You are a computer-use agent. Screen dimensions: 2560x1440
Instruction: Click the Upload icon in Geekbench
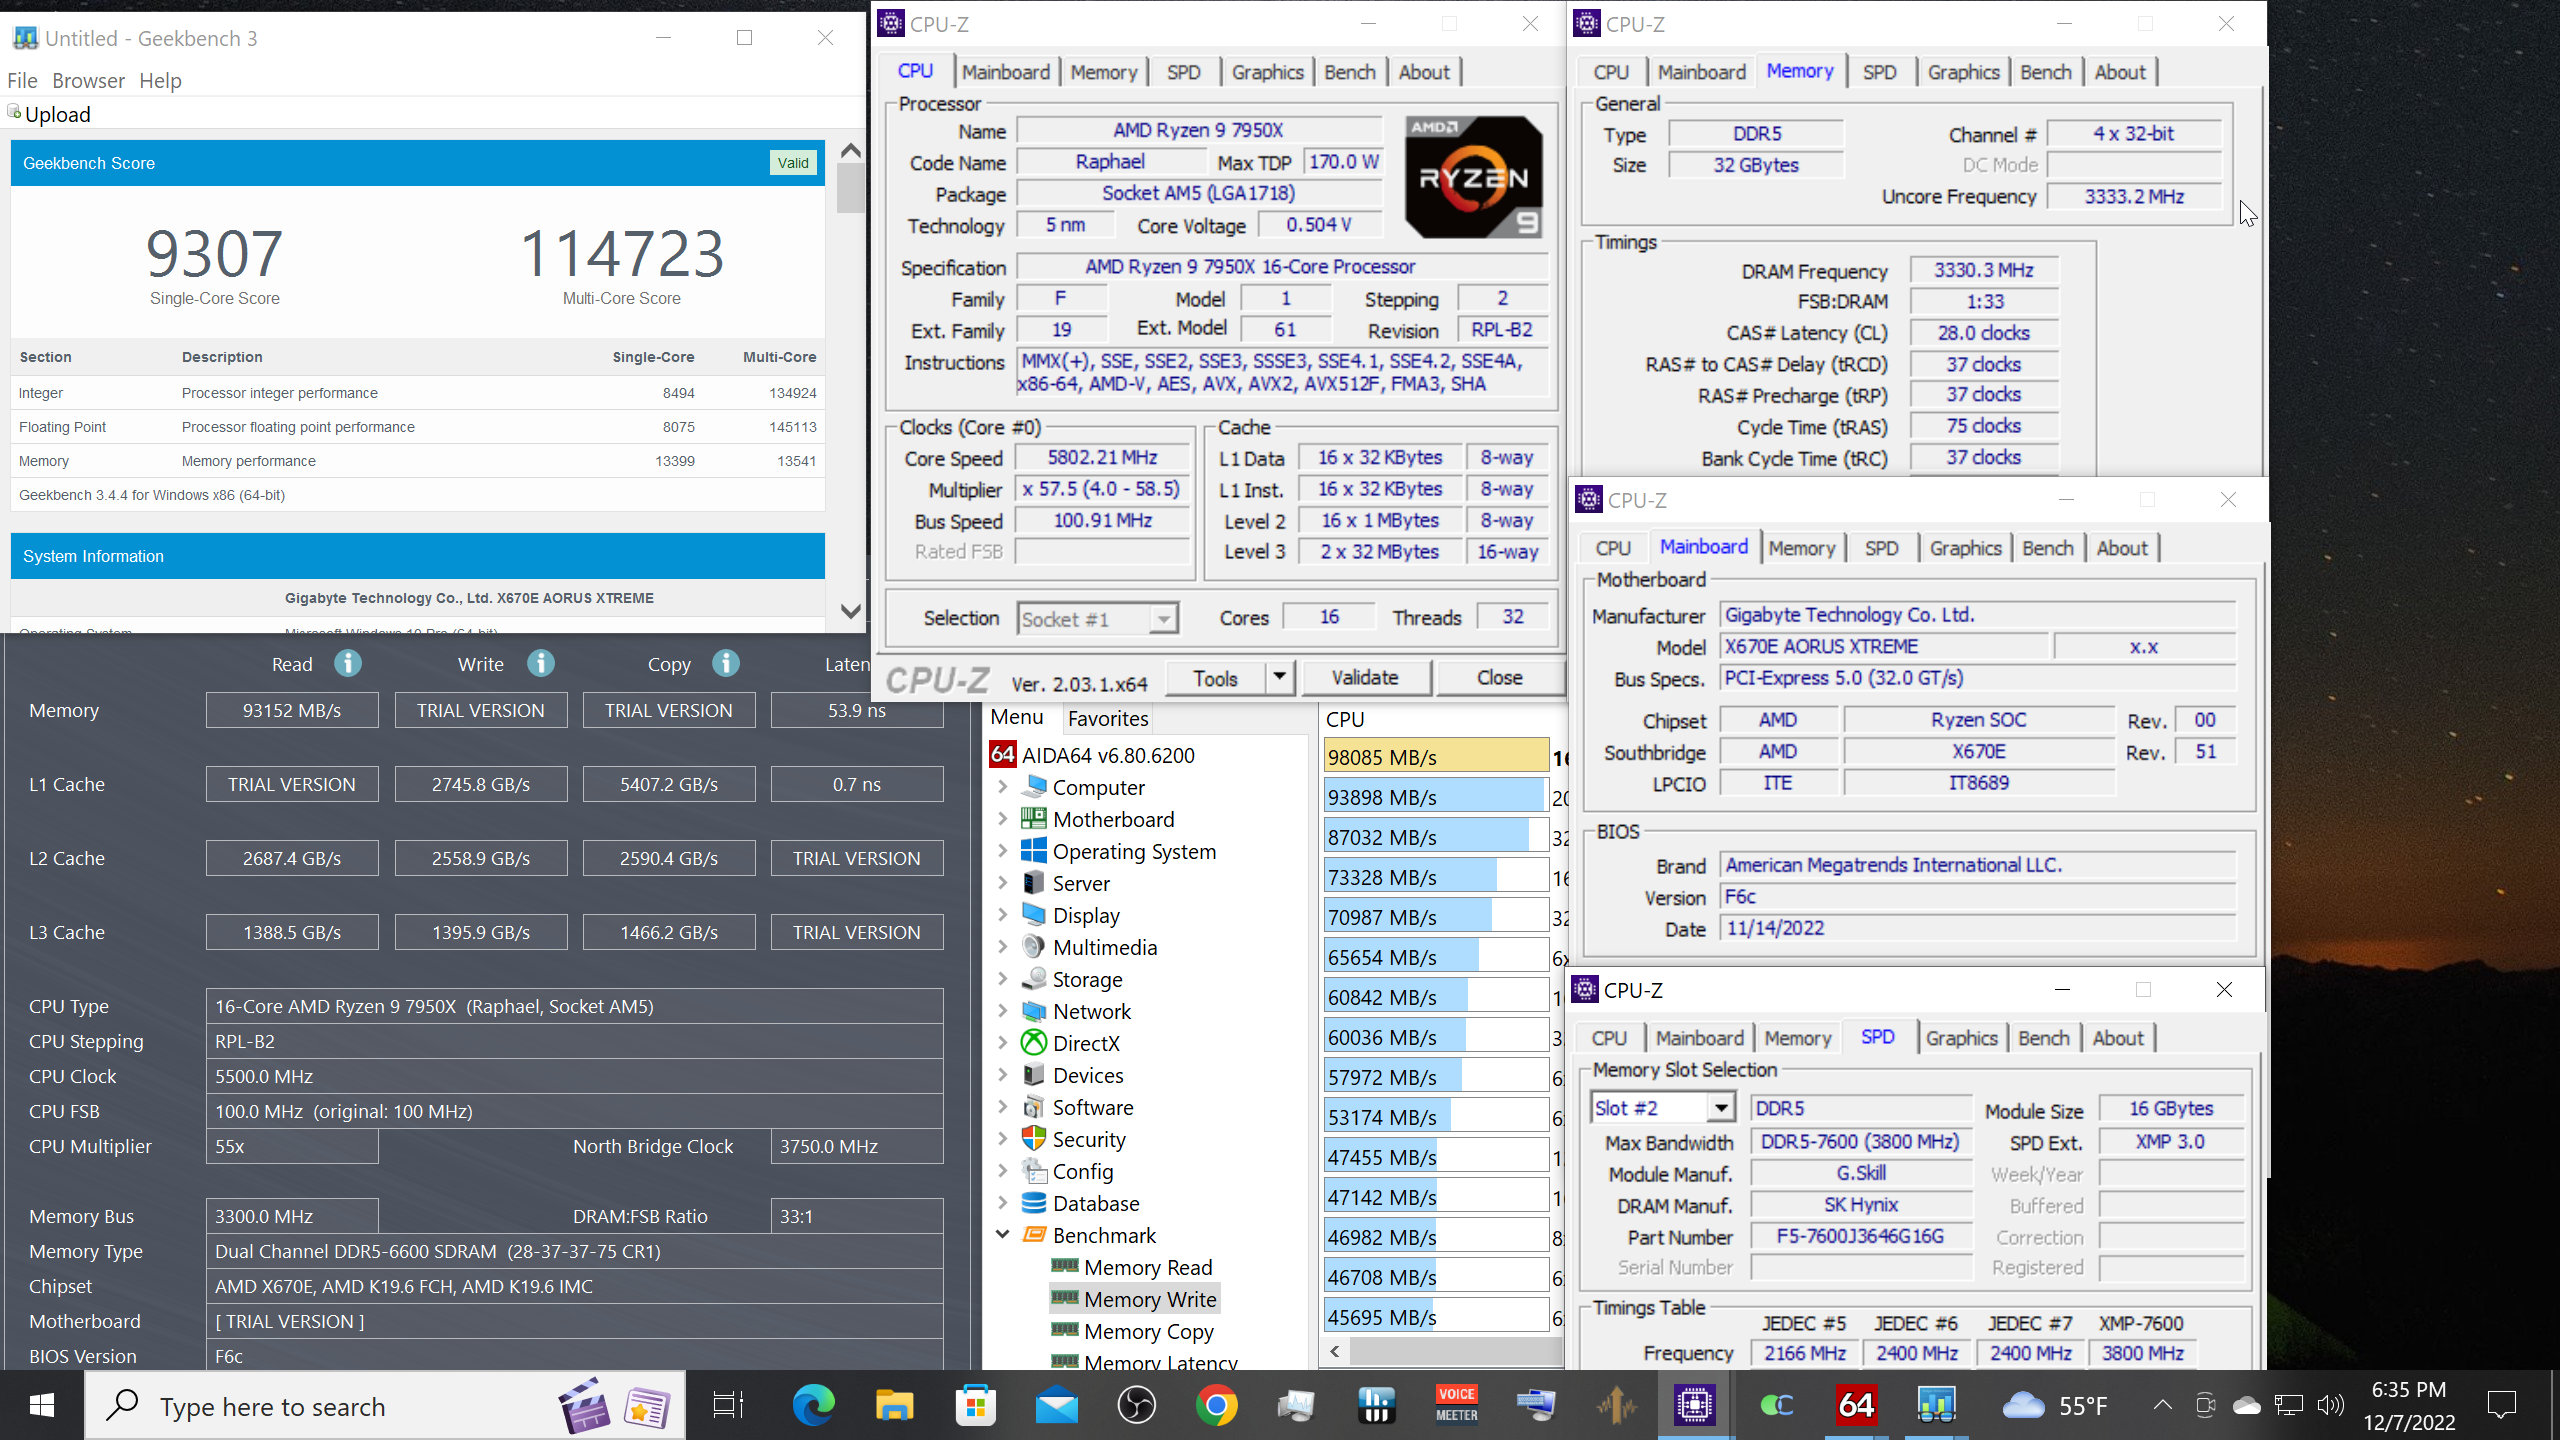coord(14,112)
